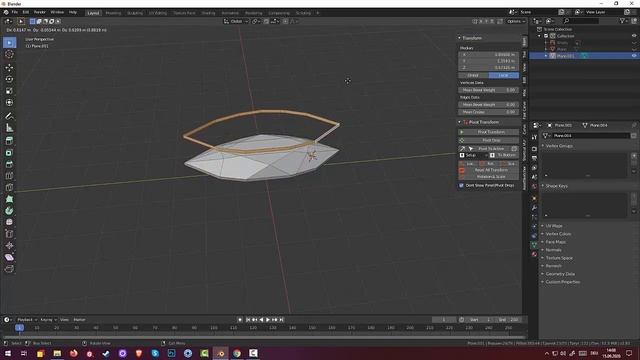640x360 pixels.
Task: Select the Loop Cut tool
Action: tap(9, 176)
